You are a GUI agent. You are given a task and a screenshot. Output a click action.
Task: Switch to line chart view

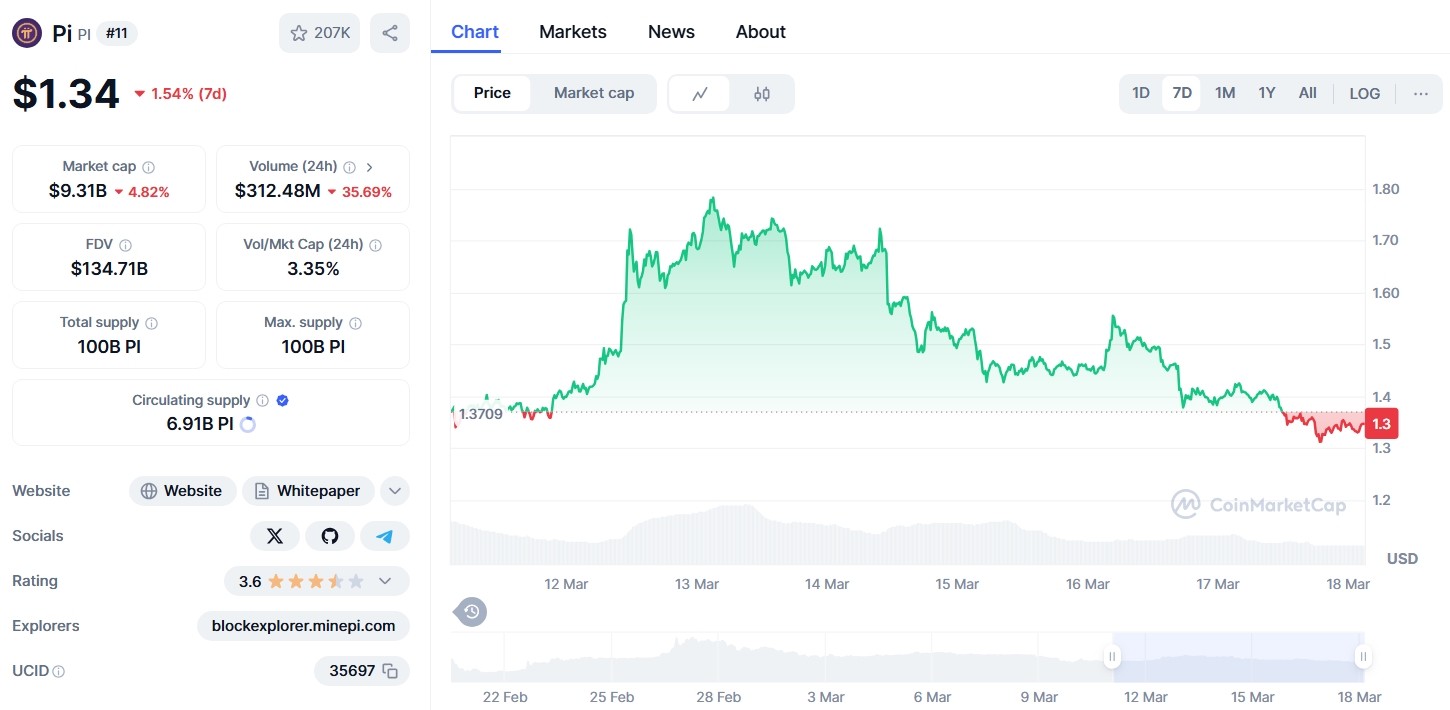[x=700, y=94]
